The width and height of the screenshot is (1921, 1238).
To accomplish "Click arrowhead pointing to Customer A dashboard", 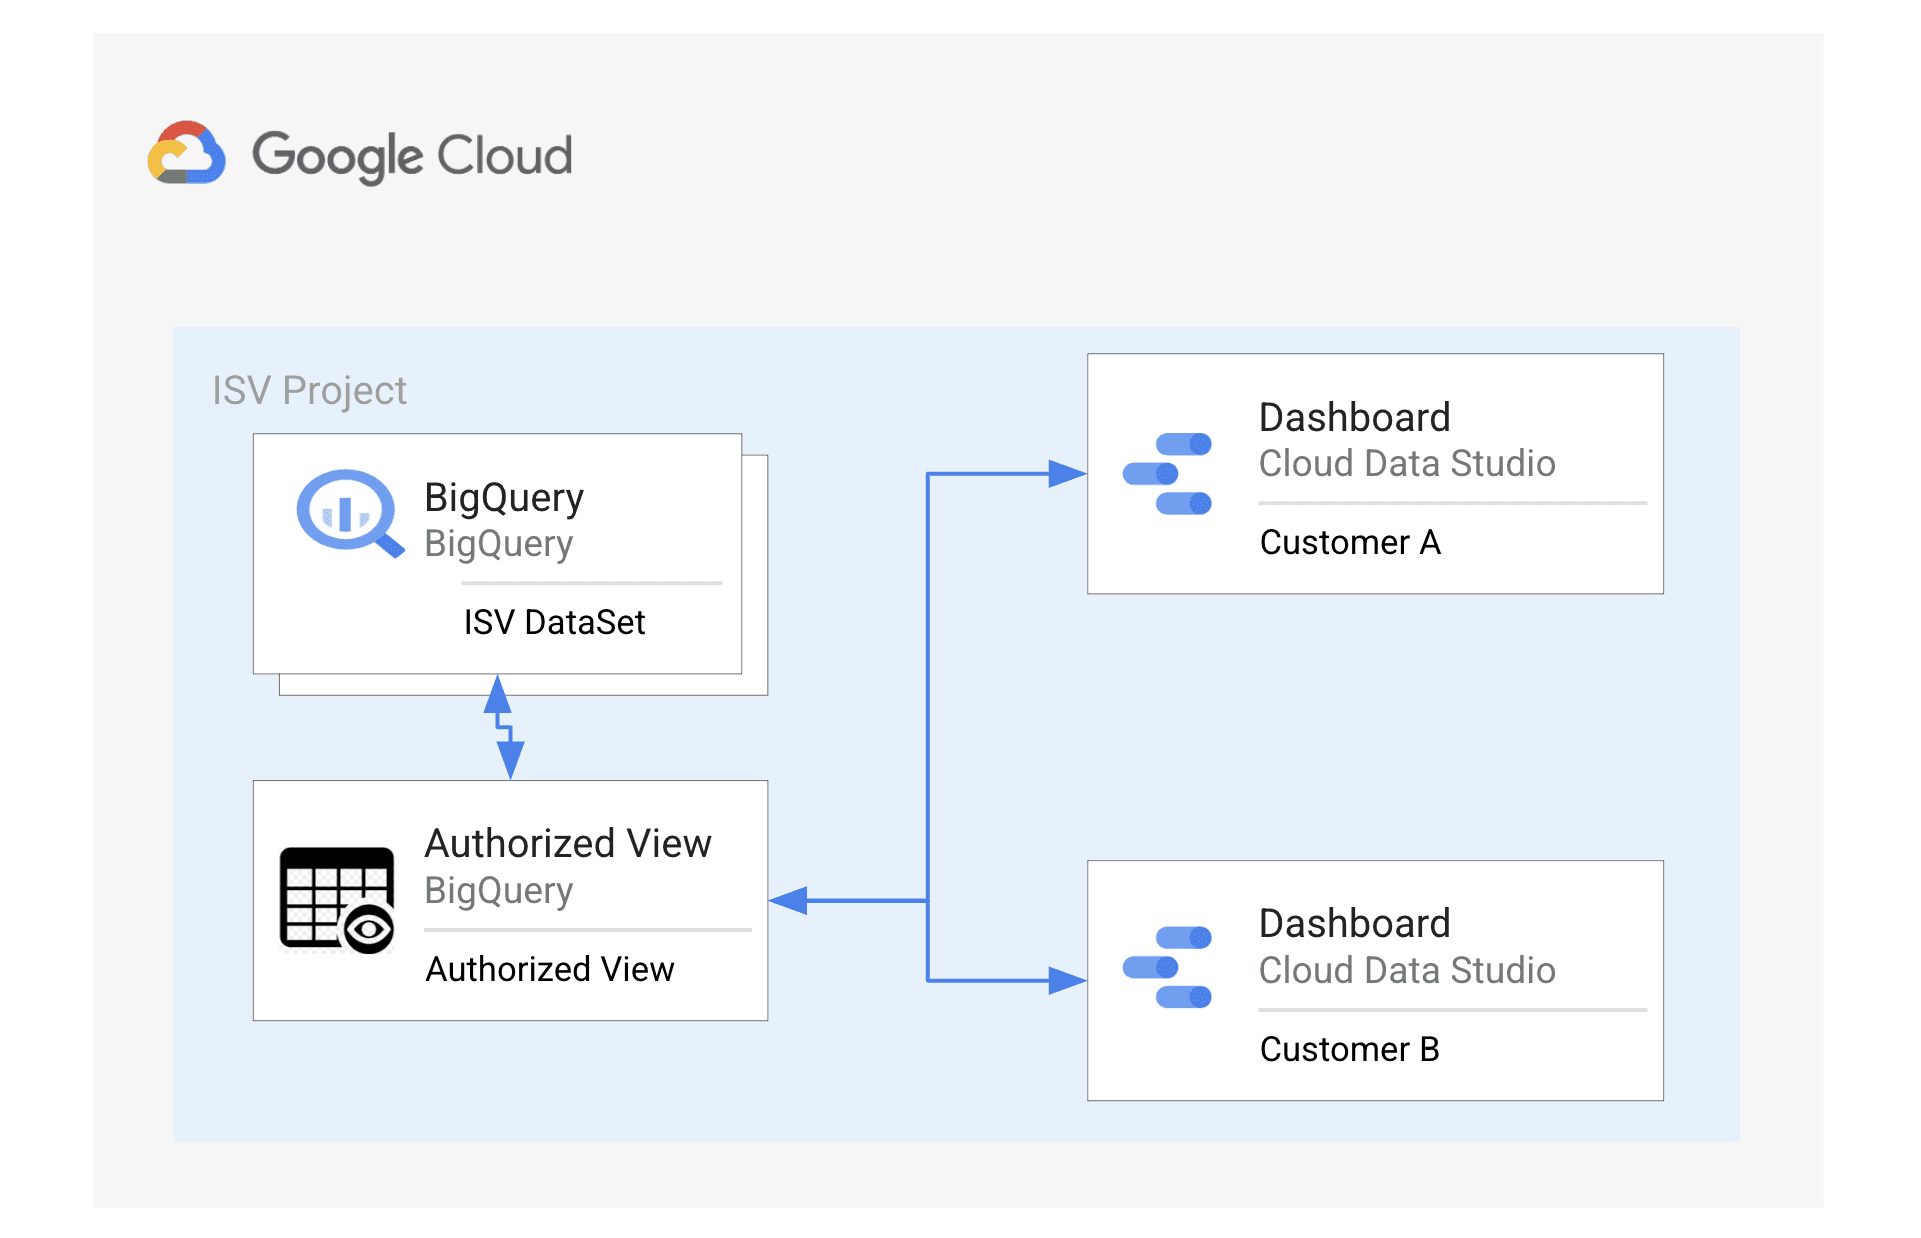I will coord(1066,474).
